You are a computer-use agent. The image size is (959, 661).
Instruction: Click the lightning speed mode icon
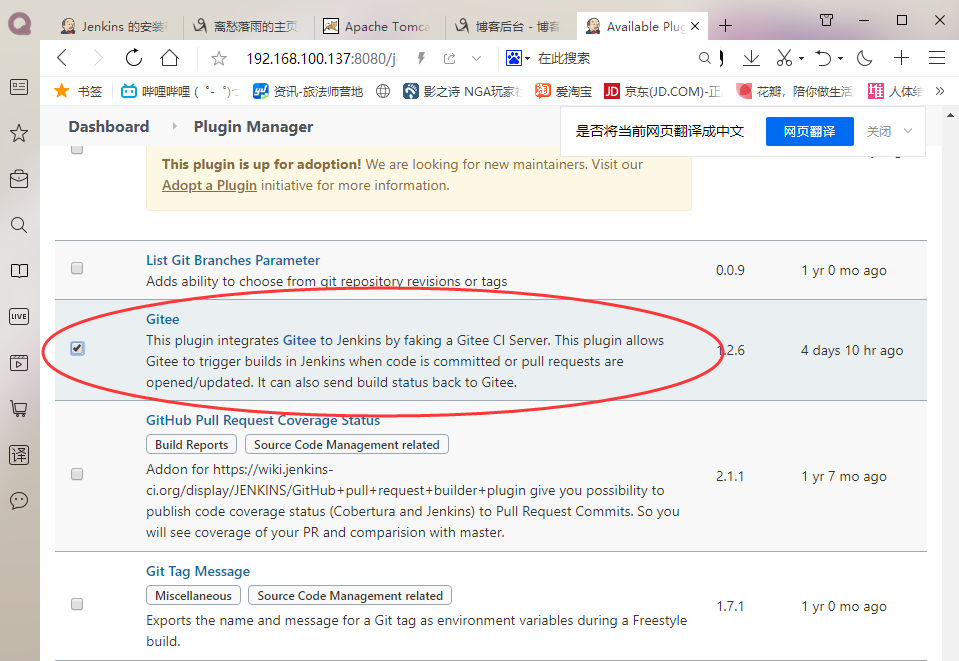click(421, 58)
